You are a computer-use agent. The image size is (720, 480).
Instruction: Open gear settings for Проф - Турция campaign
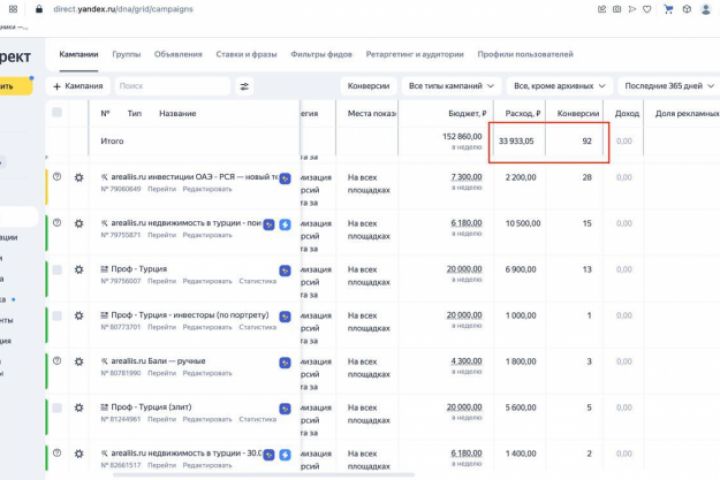click(79, 269)
